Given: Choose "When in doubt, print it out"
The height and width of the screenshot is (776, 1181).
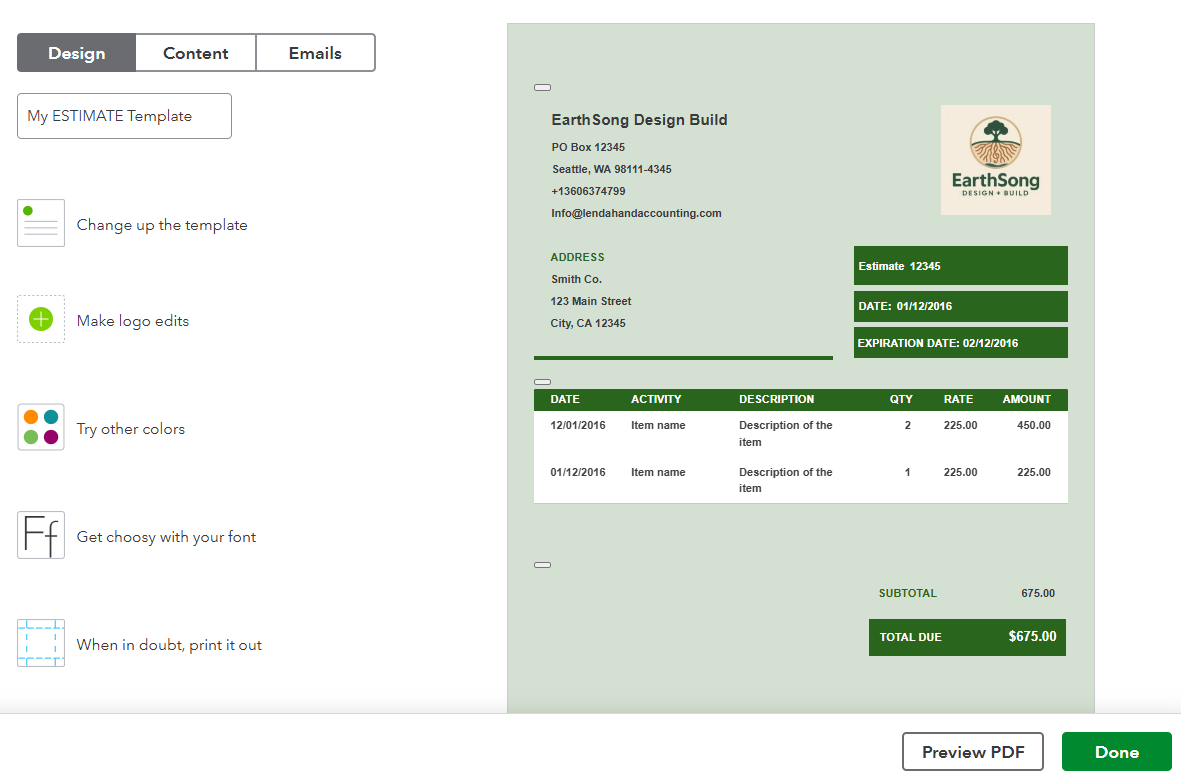Looking at the screenshot, I should 169,645.
